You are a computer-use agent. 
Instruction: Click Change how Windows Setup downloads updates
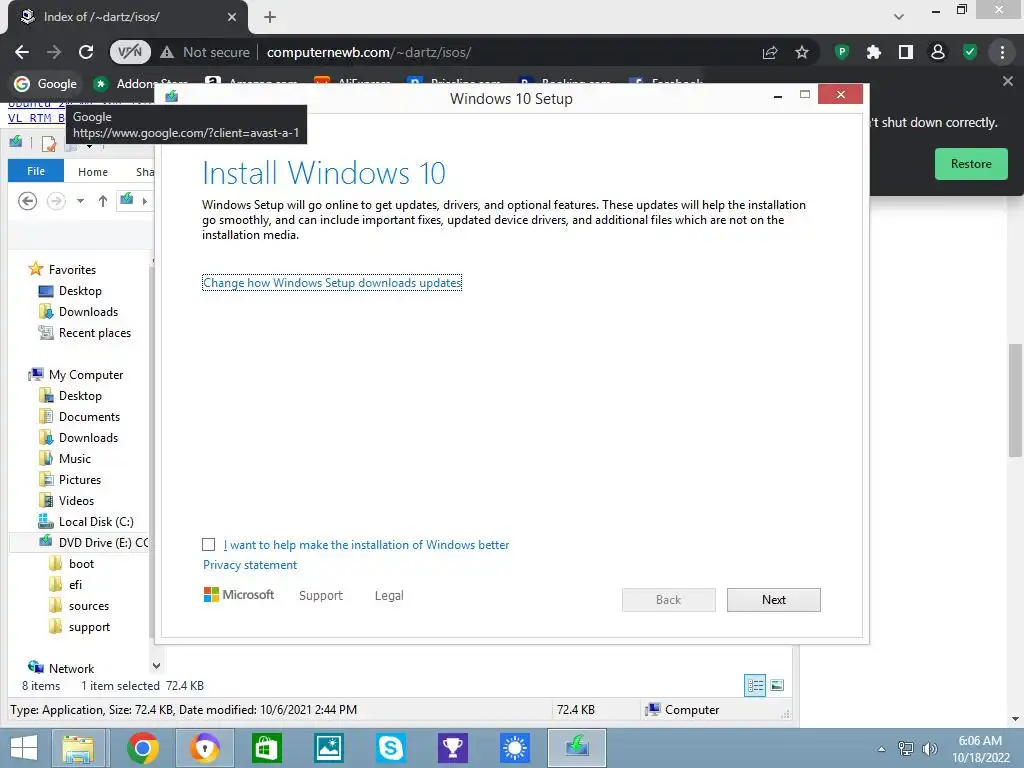pos(332,283)
